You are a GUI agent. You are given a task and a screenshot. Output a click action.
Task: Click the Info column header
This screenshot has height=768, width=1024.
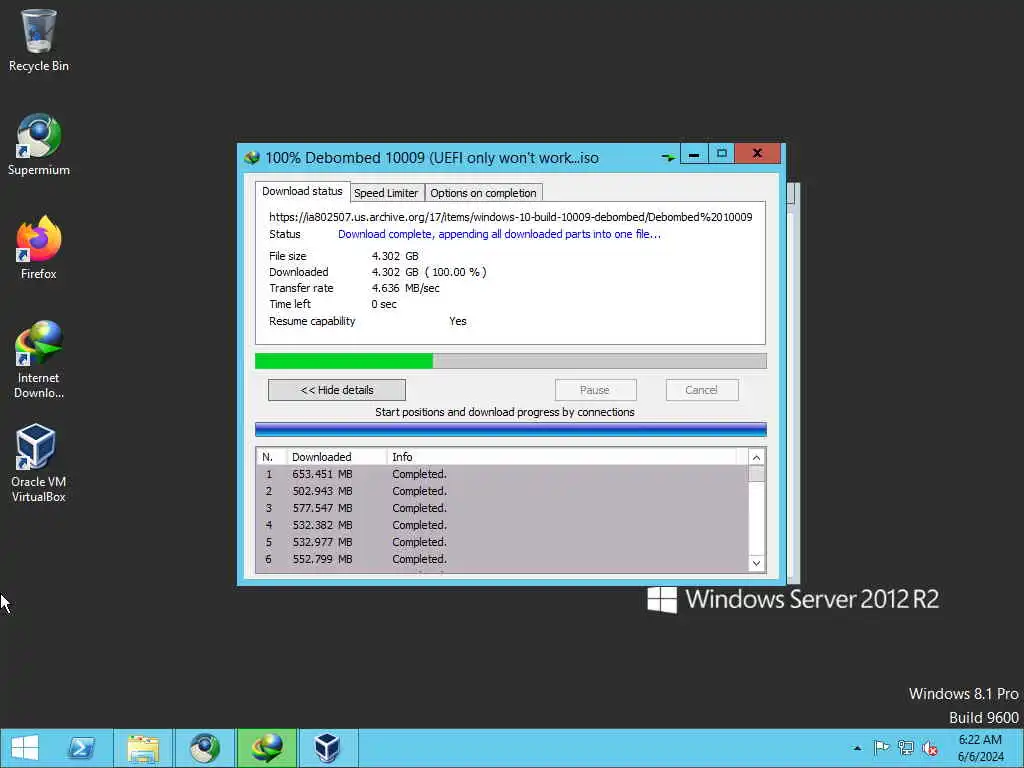point(562,456)
